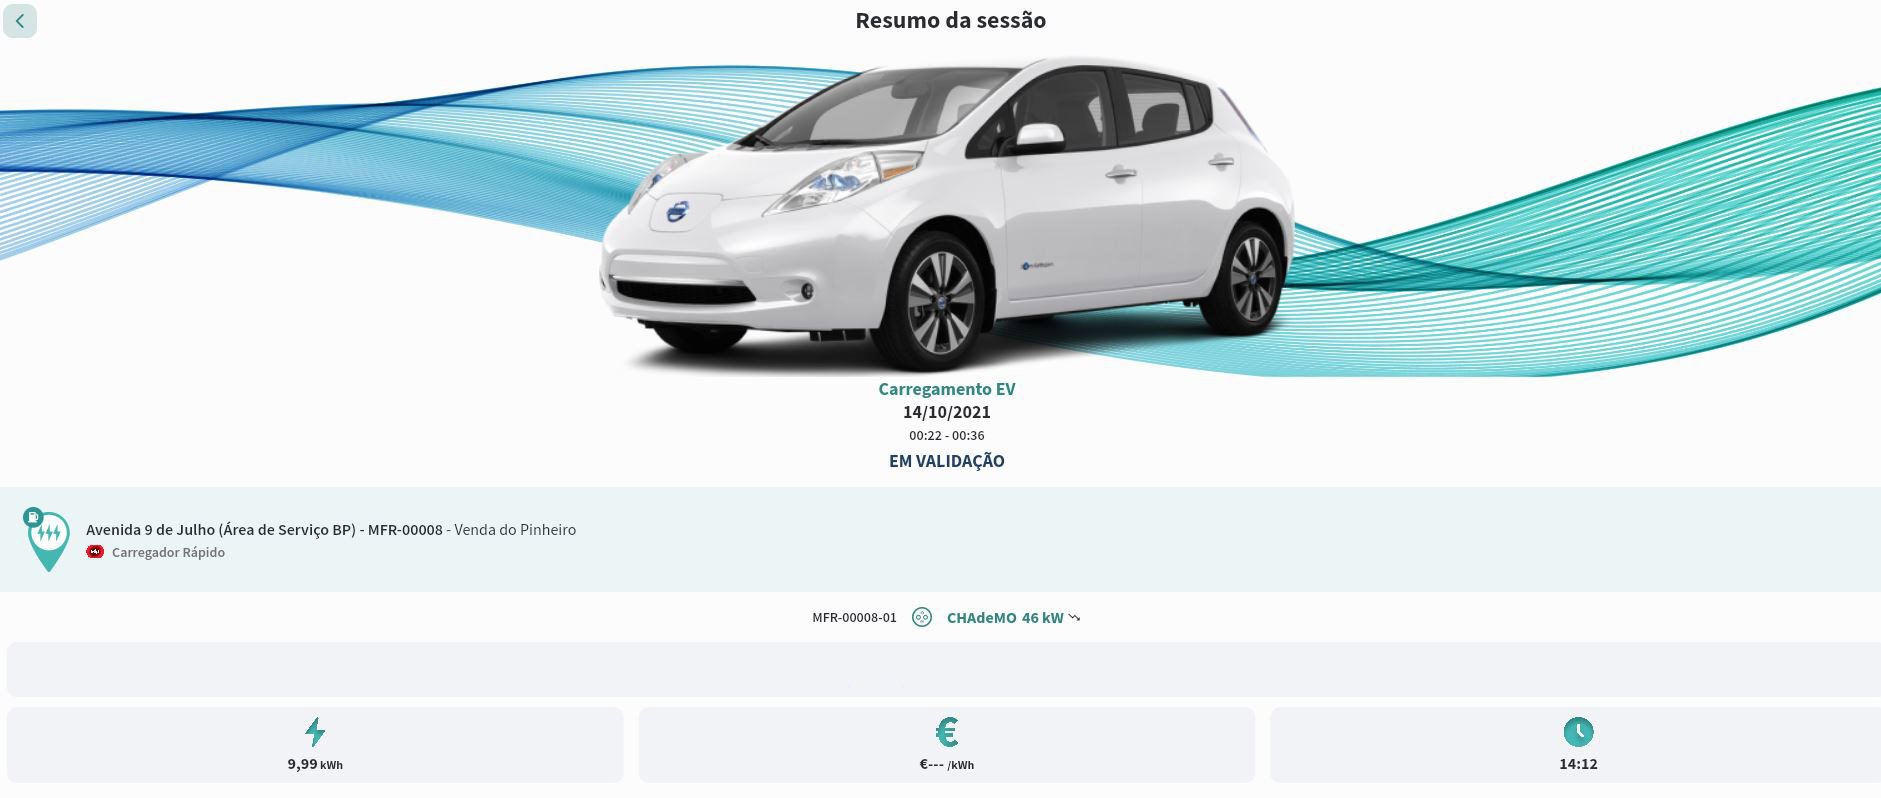The height and width of the screenshot is (798, 1881).
Task: Click the charging station map pin icon
Action: (46, 540)
